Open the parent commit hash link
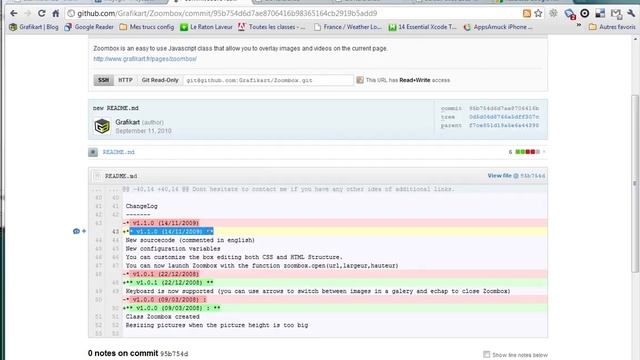Screen dimensions: 640x360 (504, 125)
